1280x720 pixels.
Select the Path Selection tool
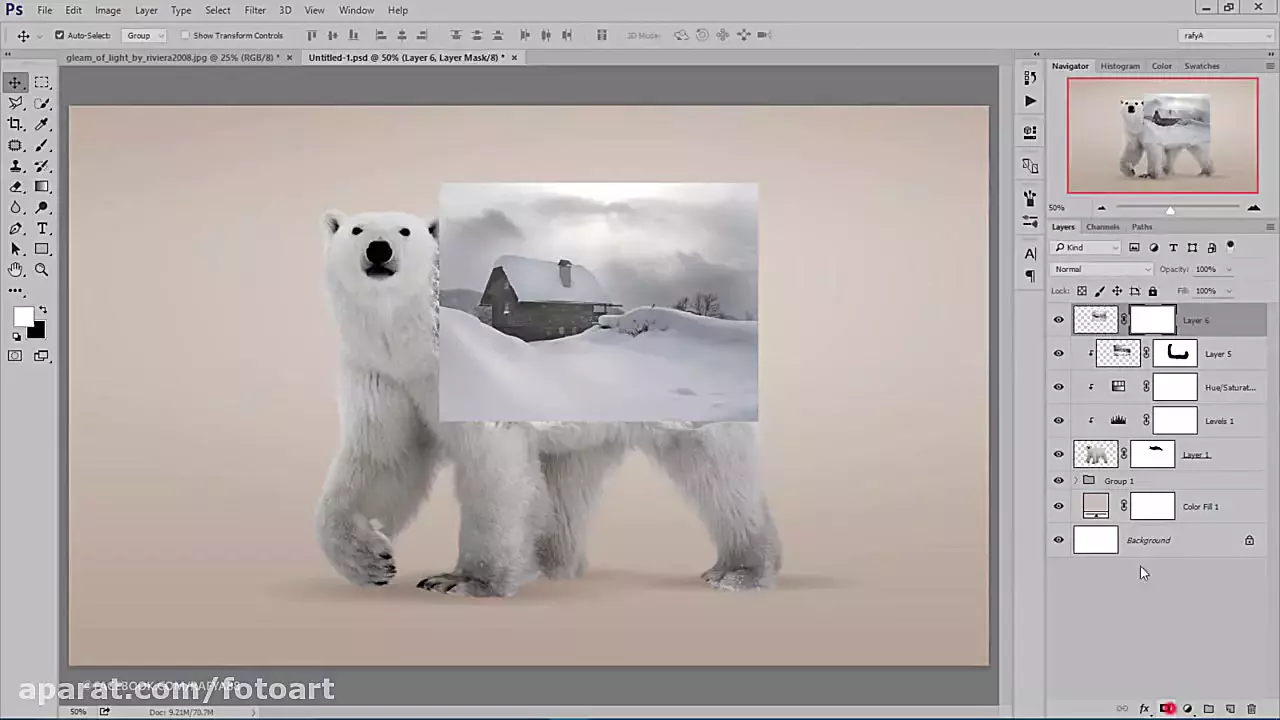click(x=16, y=249)
